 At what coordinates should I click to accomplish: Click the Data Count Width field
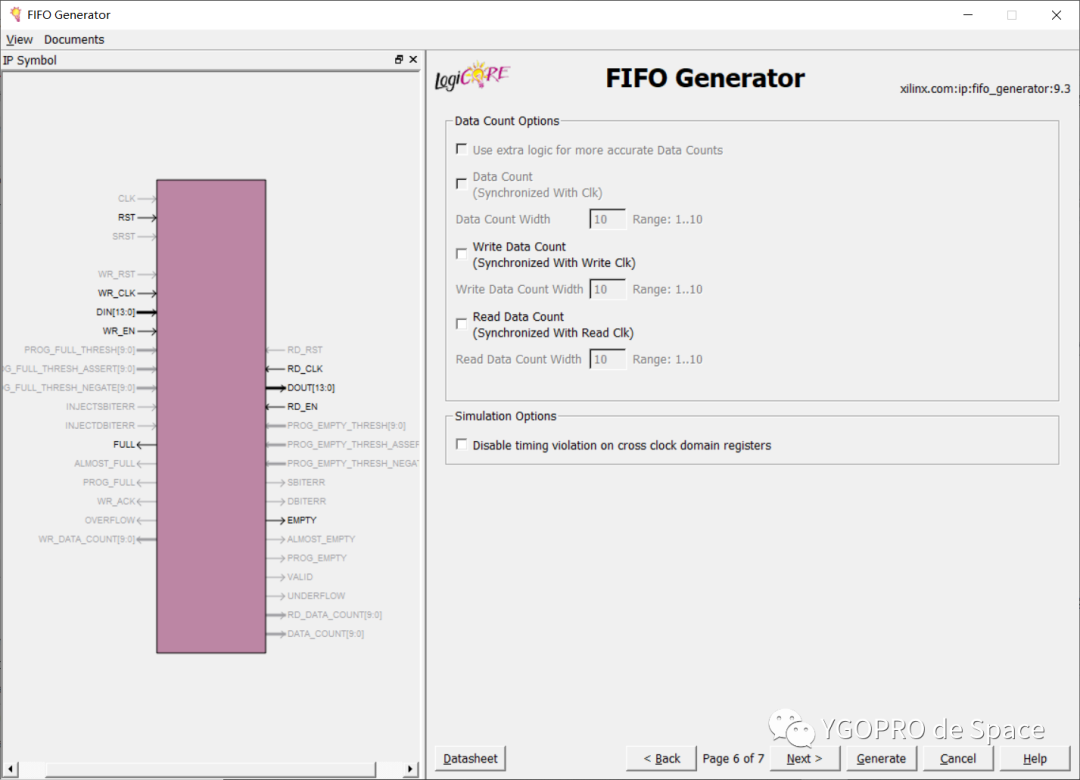608,219
